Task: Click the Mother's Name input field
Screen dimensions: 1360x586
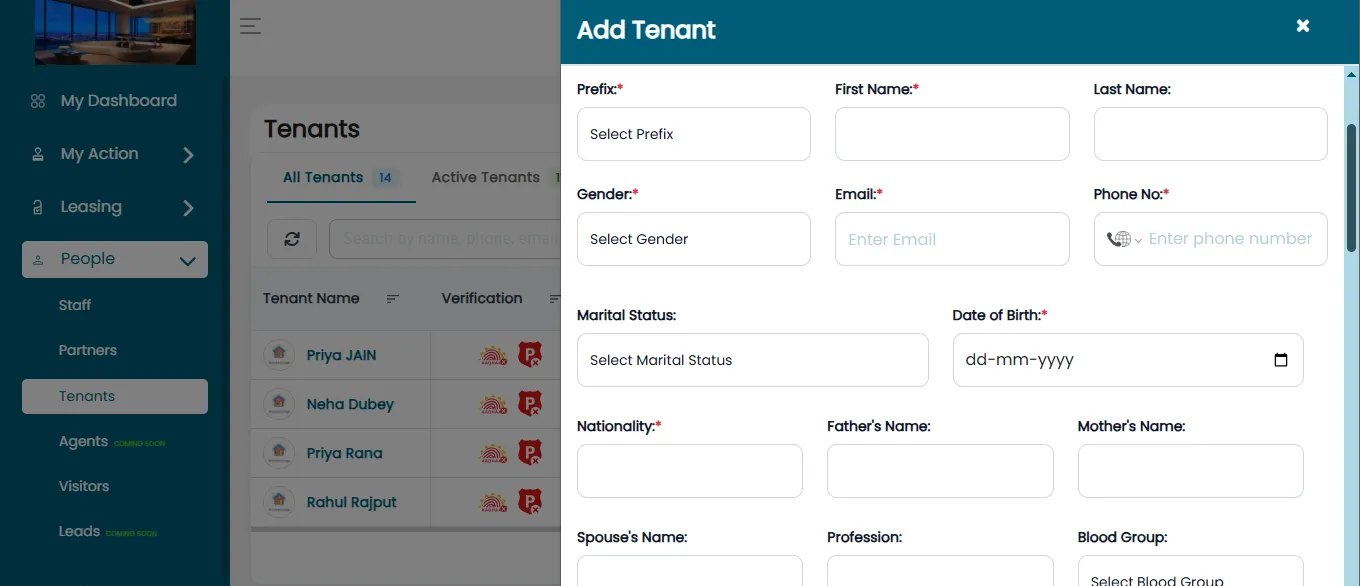Action: [1191, 471]
